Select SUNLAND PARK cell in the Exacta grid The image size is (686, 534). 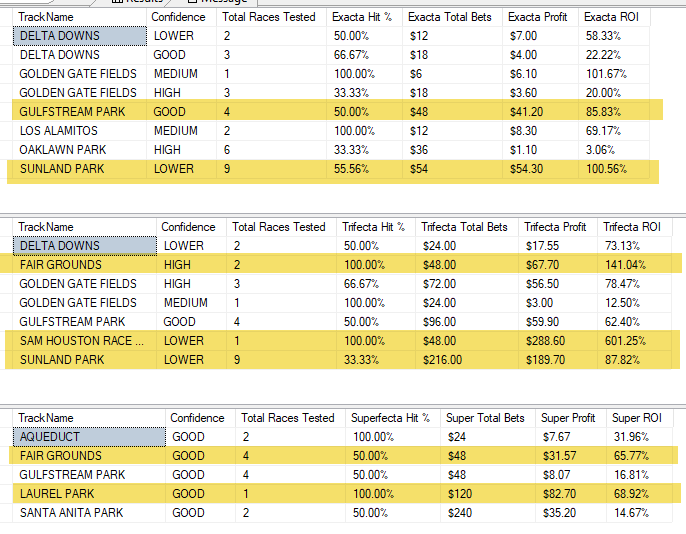[x=62, y=169]
